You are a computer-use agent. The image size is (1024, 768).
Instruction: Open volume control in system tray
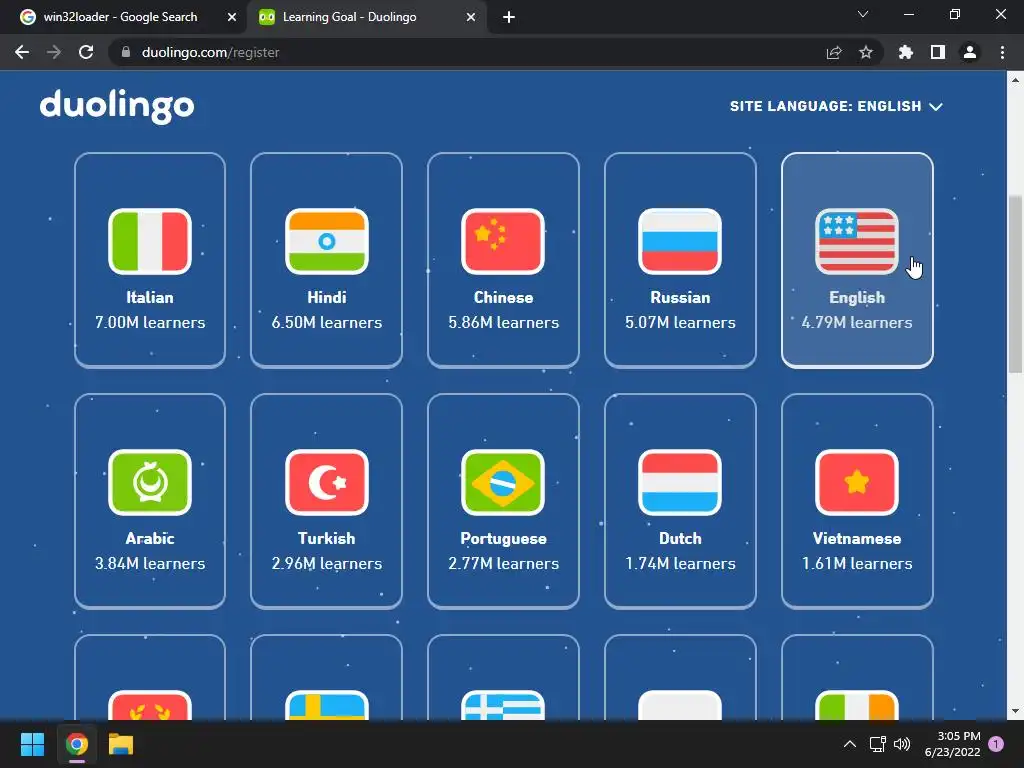coord(902,744)
